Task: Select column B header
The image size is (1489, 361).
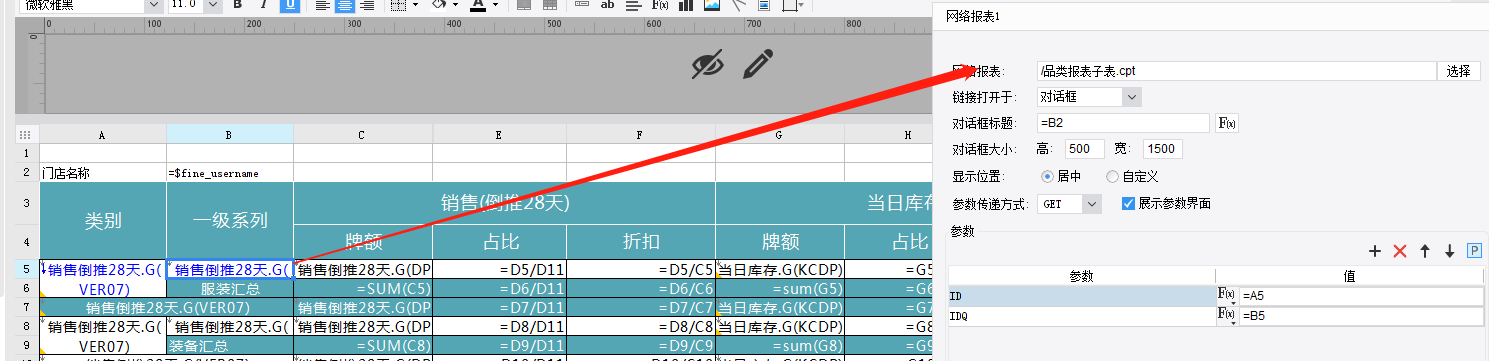Action: point(229,133)
